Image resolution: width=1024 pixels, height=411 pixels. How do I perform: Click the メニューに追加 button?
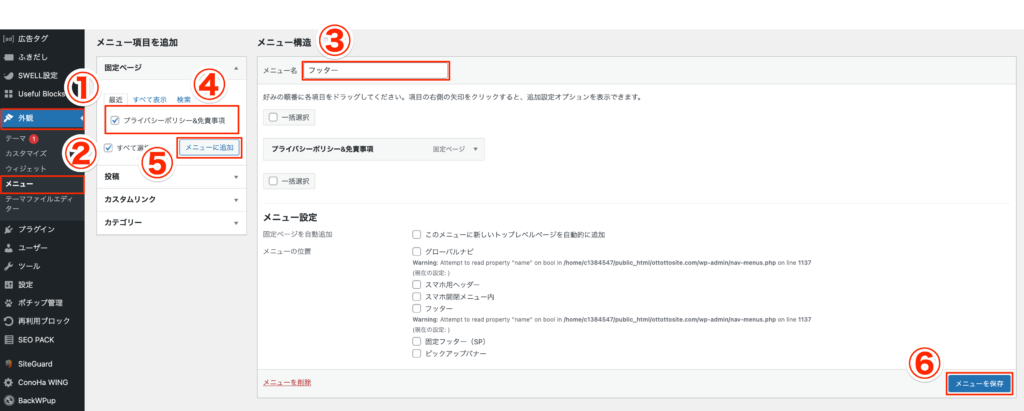[x=209, y=148]
